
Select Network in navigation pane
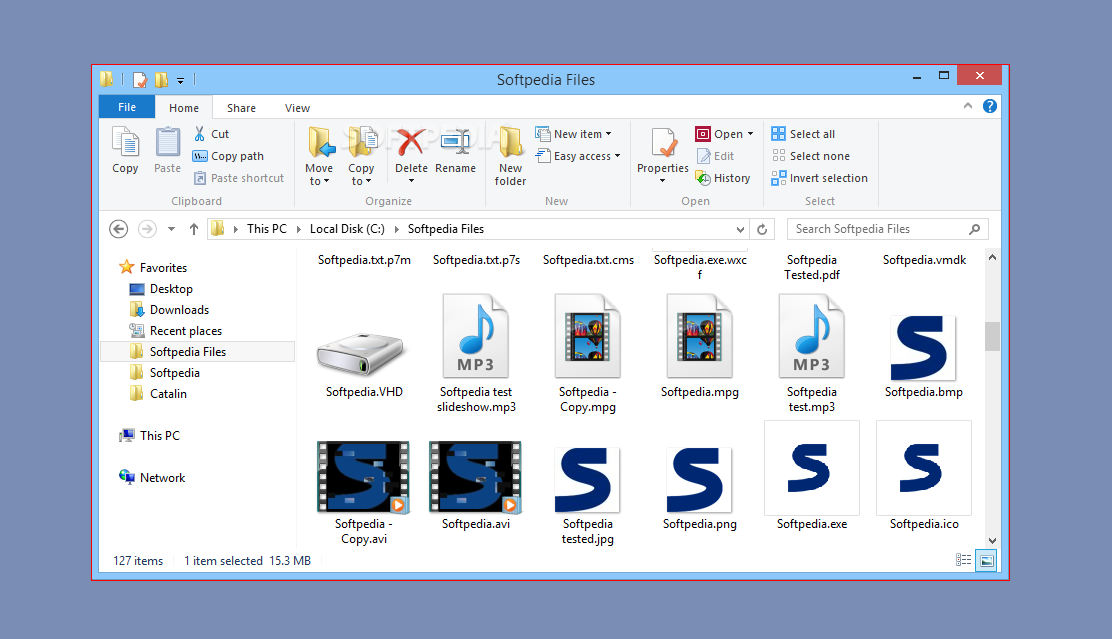click(152, 477)
